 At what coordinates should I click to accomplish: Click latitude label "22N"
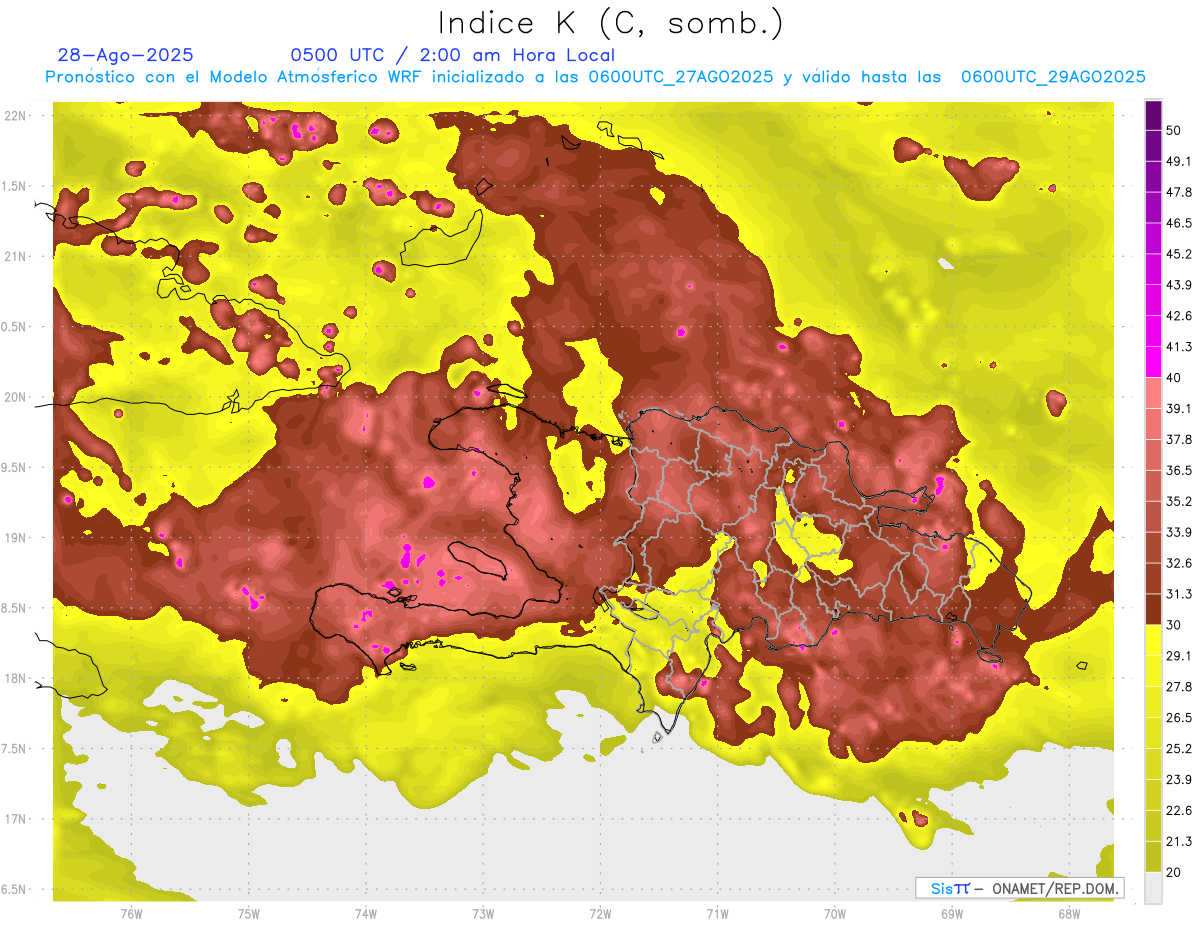click(16, 116)
